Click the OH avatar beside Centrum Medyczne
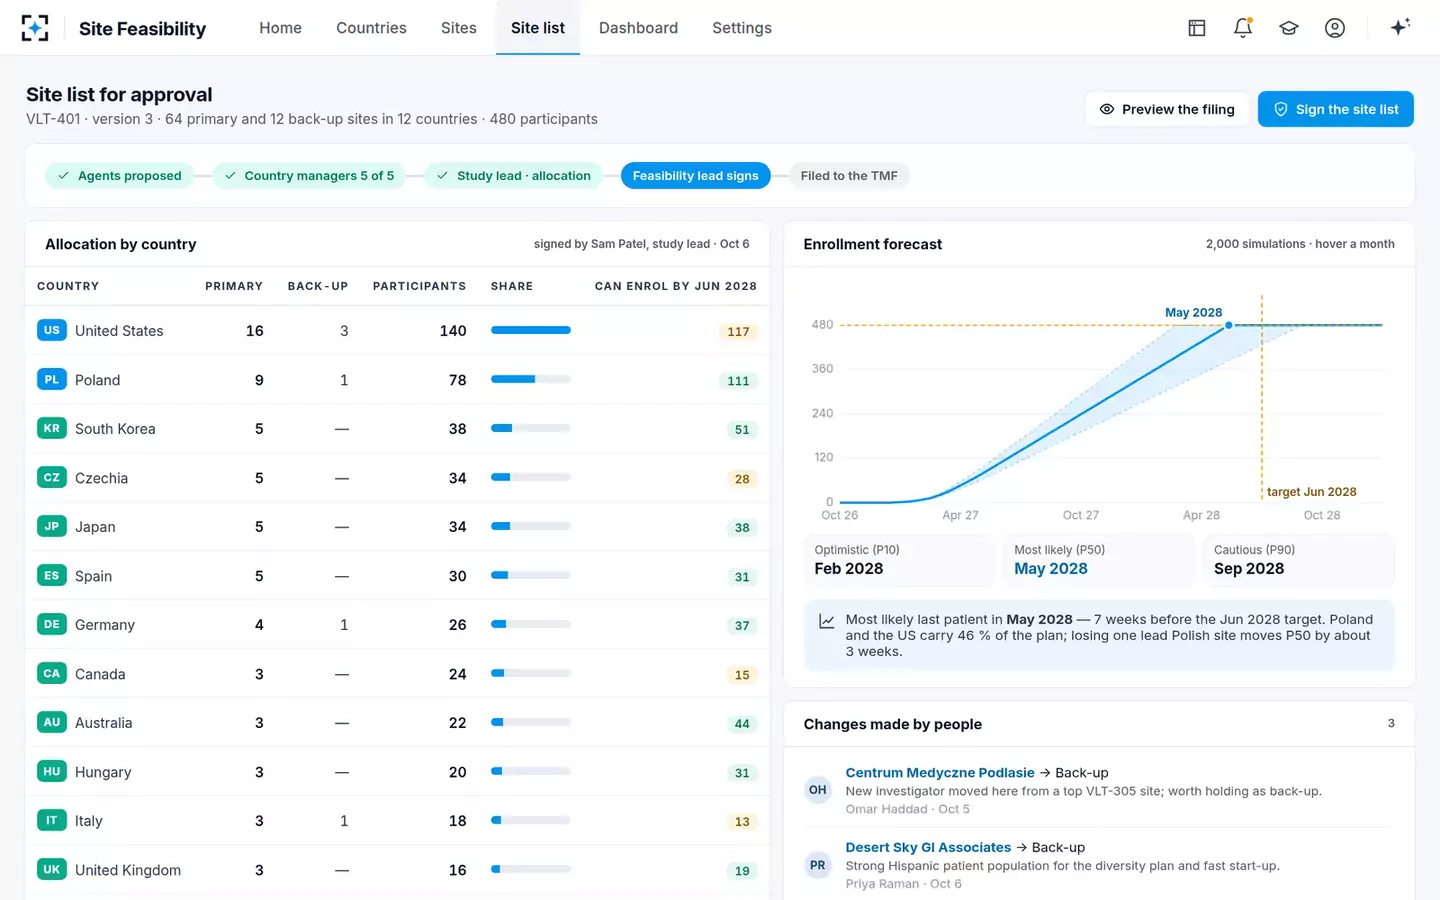Screen dimensions: 1440x900 coord(818,790)
